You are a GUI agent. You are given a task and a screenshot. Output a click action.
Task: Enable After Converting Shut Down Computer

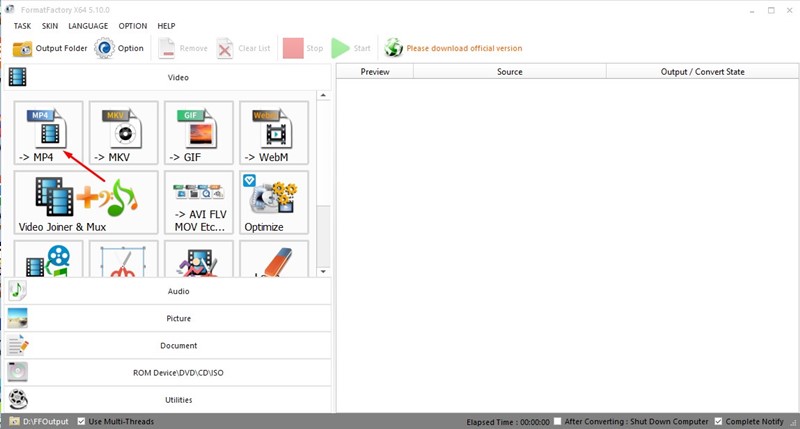558,422
